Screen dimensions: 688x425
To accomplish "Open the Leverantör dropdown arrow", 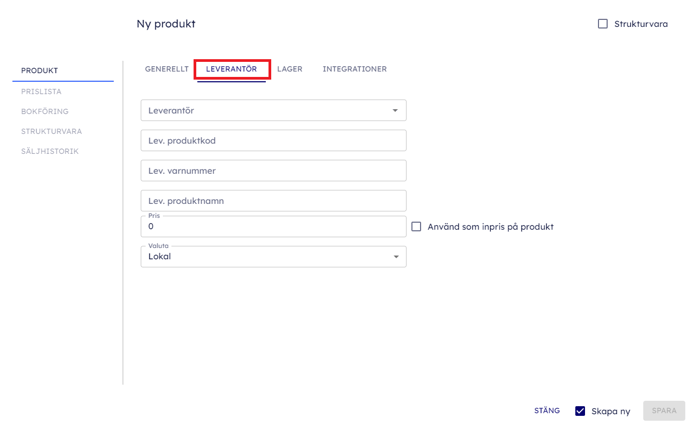I will click(x=395, y=111).
